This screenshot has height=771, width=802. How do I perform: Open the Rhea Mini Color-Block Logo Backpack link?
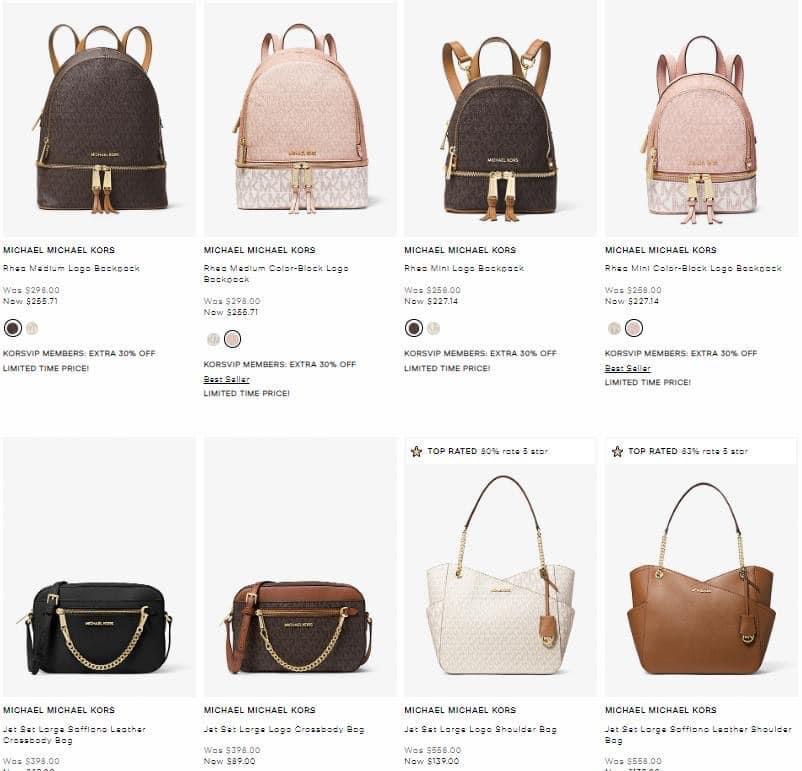(x=693, y=268)
